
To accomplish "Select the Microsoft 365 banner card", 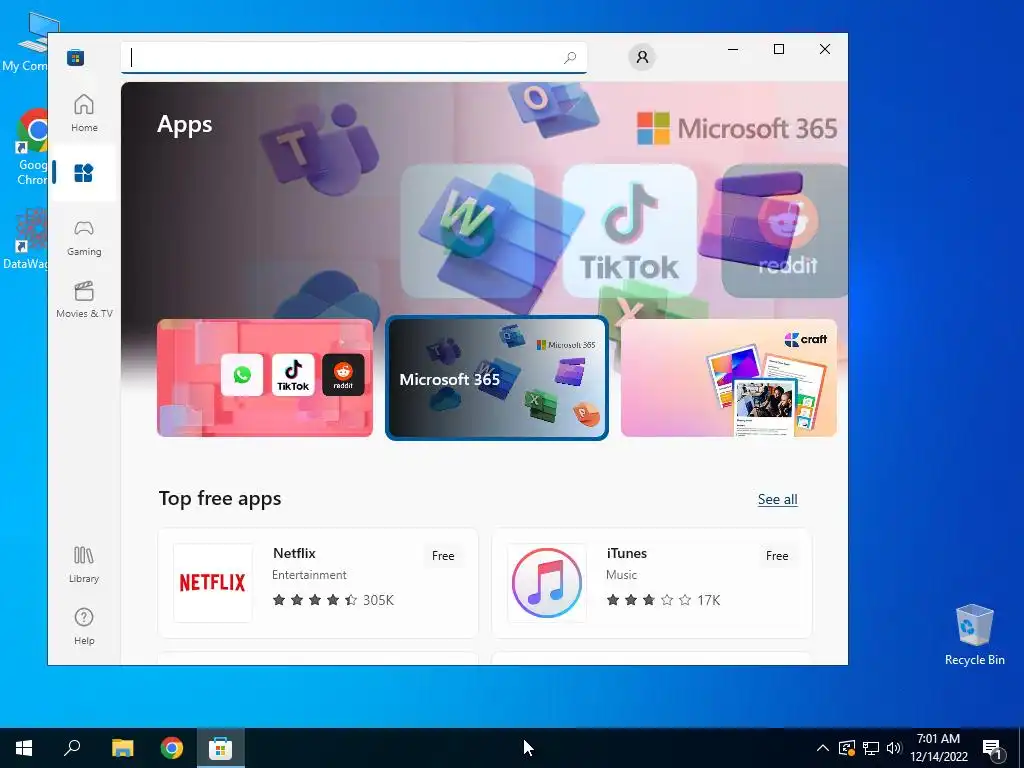I will pos(497,378).
